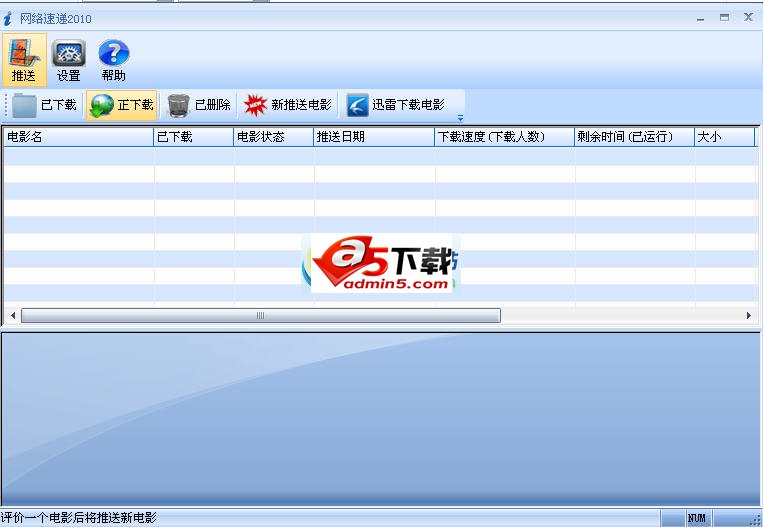
Task: Click the horizontal scrollbar thumb
Action: (261, 315)
